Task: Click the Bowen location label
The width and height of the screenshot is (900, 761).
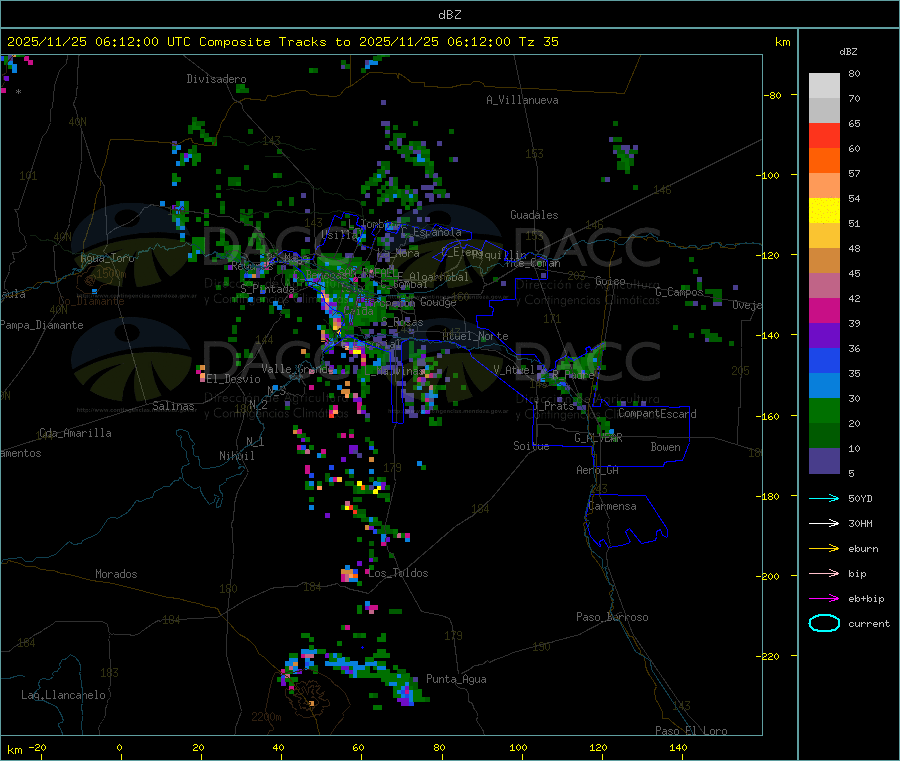Action: click(x=666, y=447)
